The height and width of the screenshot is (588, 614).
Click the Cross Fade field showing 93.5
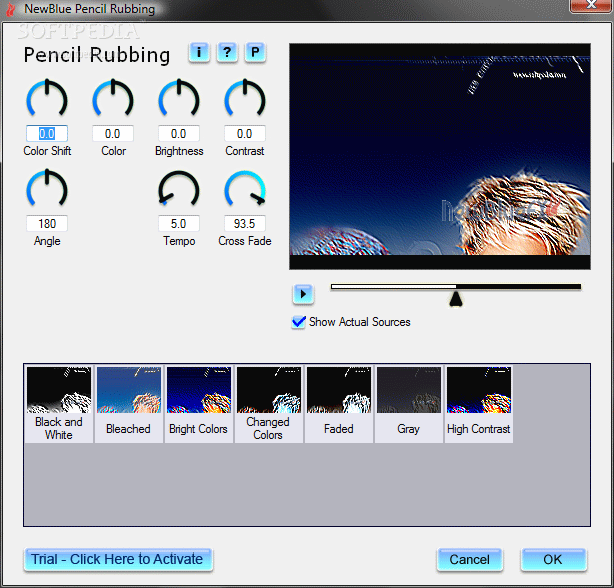point(245,224)
